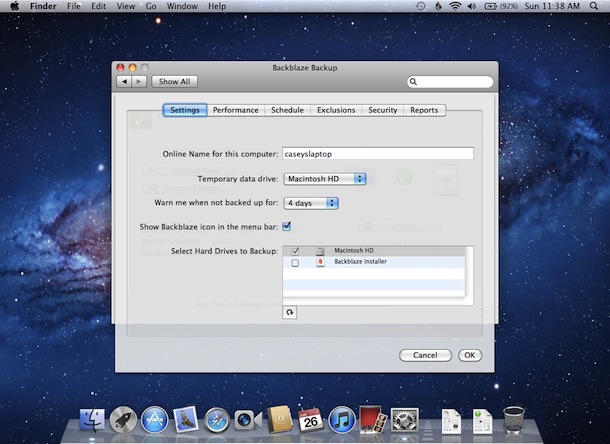Uncheck Show Backblaze icon in menu bar
This screenshot has height=444, width=610.
(x=287, y=227)
